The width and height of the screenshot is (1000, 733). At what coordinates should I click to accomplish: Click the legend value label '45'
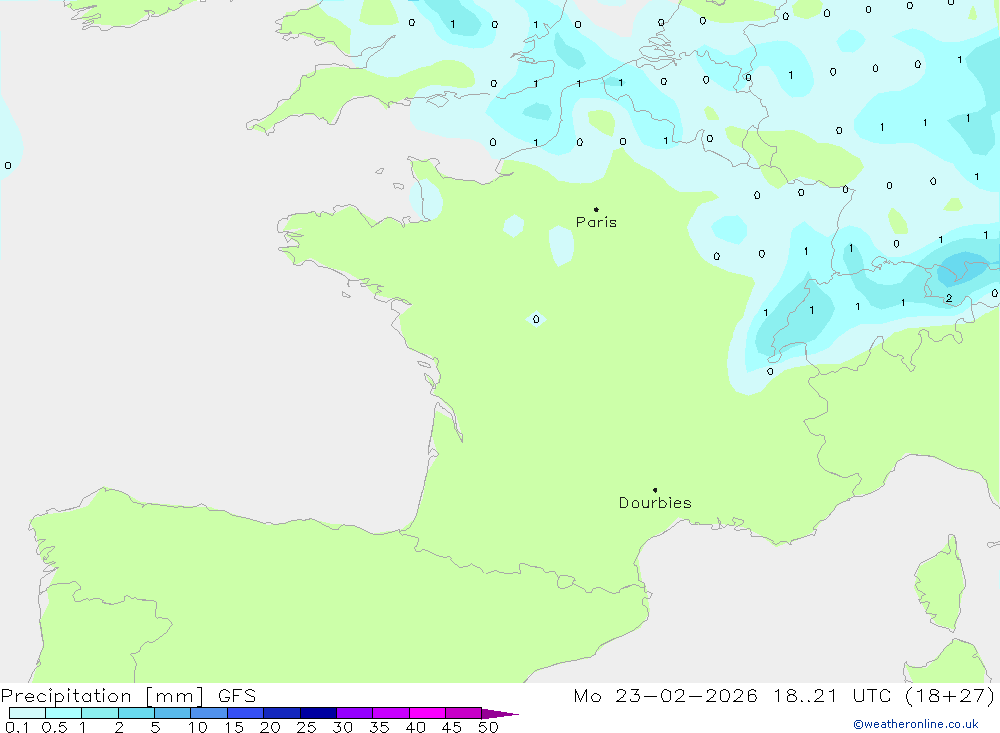452,727
